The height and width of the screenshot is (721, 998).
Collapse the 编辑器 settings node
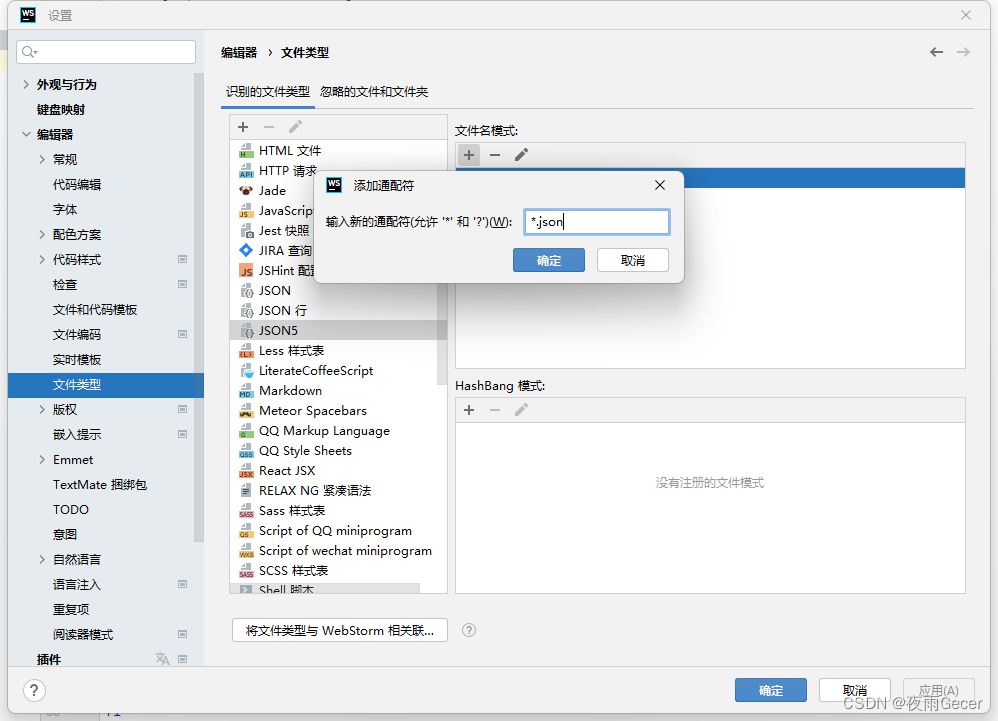coord(26,134)
